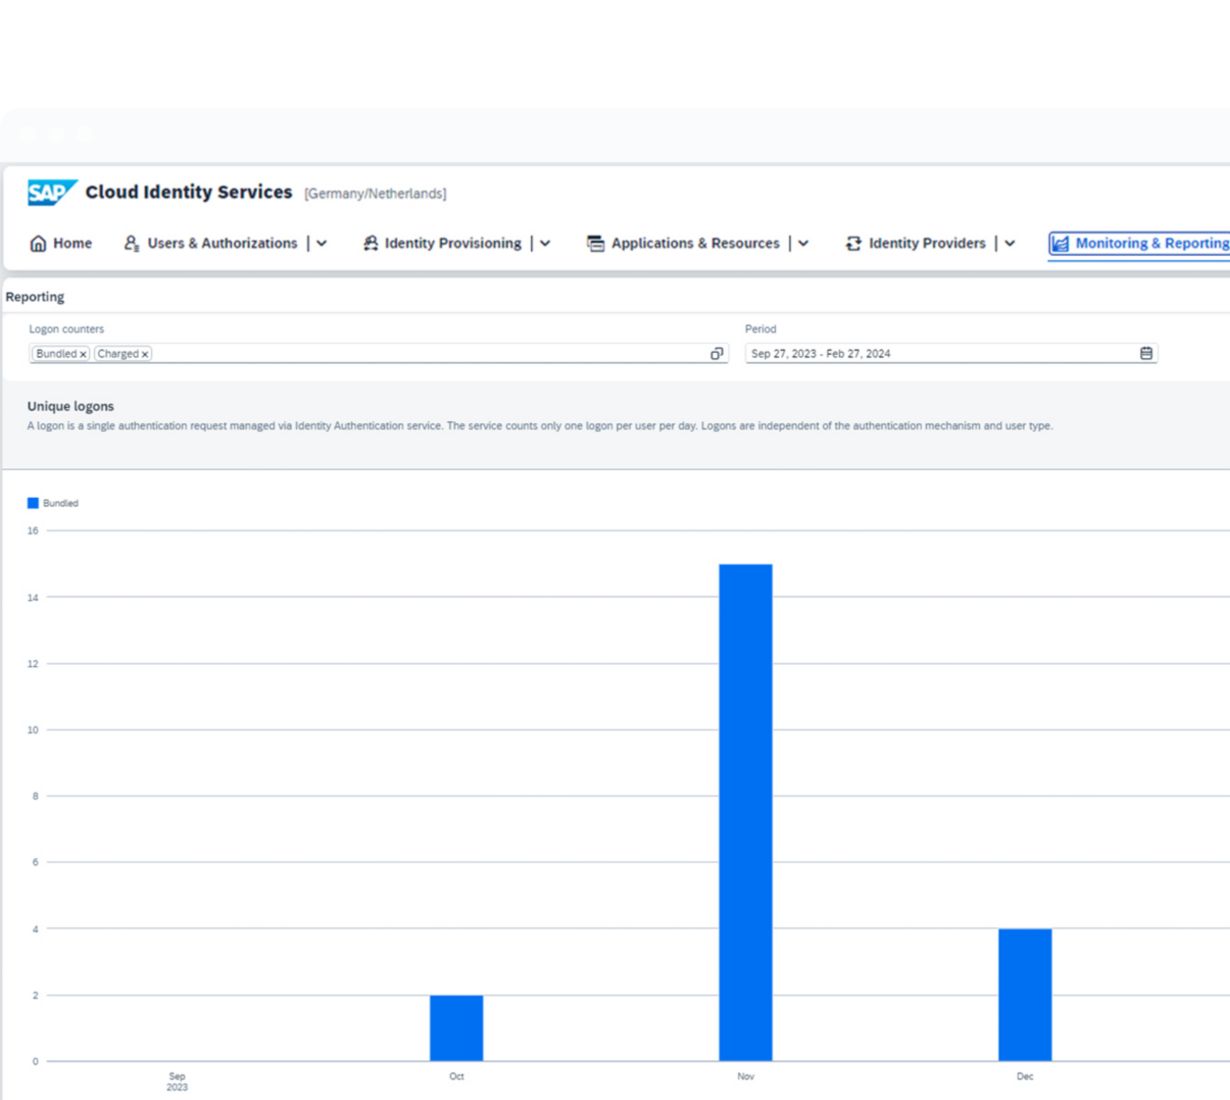This screenshot has height=1100, width=1230.
Task: Open the calendar picker for Period
Action: tap(1146, 353)
